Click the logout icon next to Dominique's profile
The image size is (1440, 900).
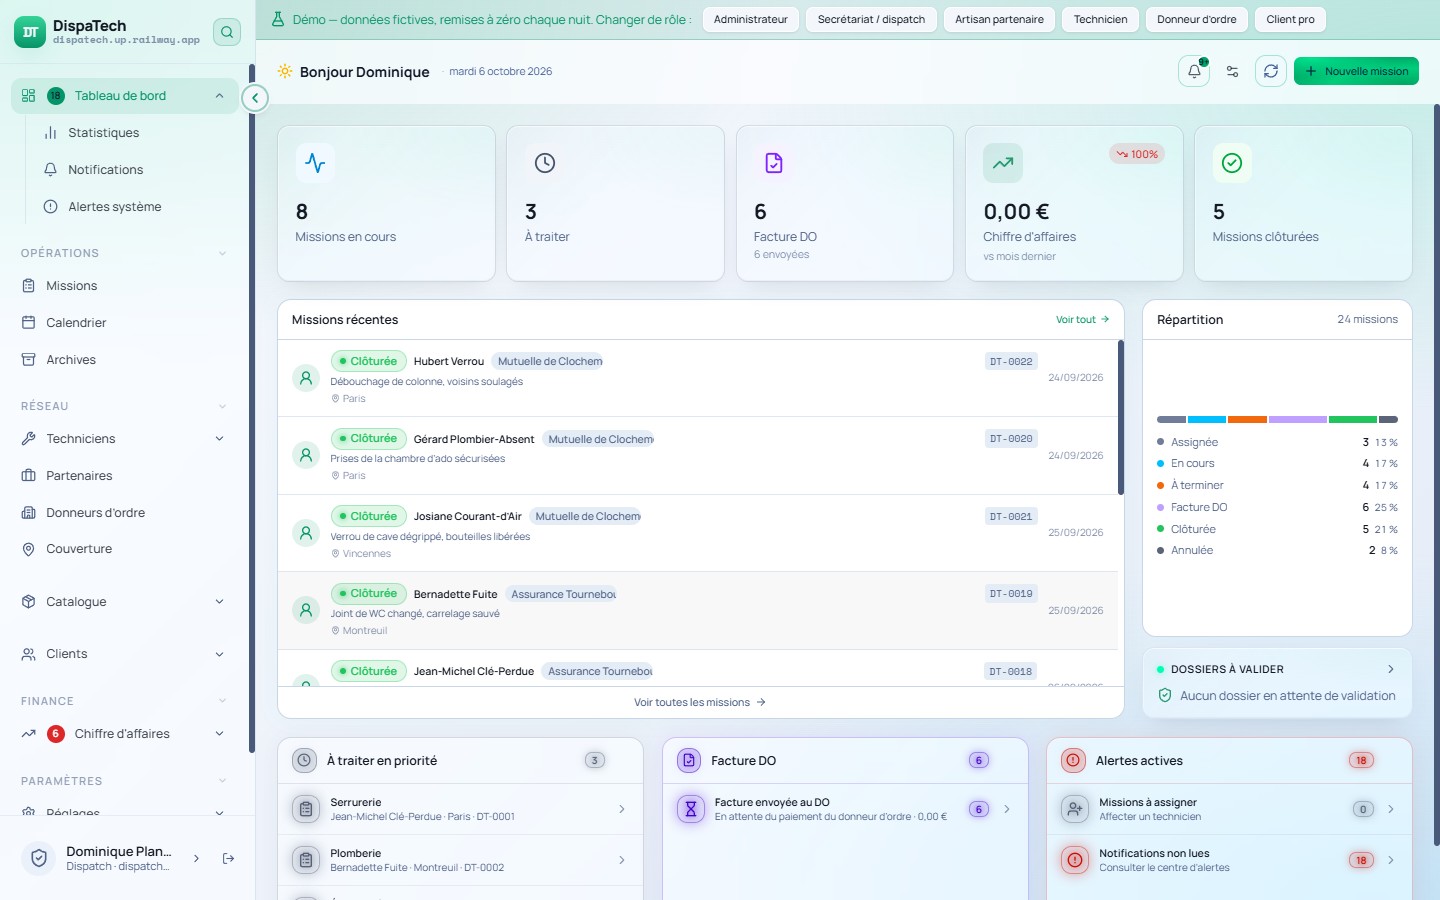point(228,858)
